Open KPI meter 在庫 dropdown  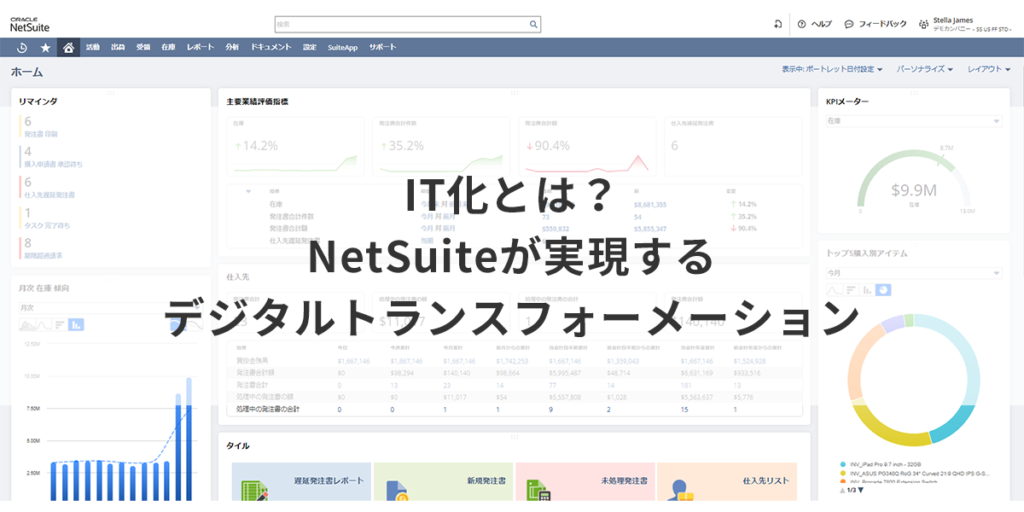point(913,121)
